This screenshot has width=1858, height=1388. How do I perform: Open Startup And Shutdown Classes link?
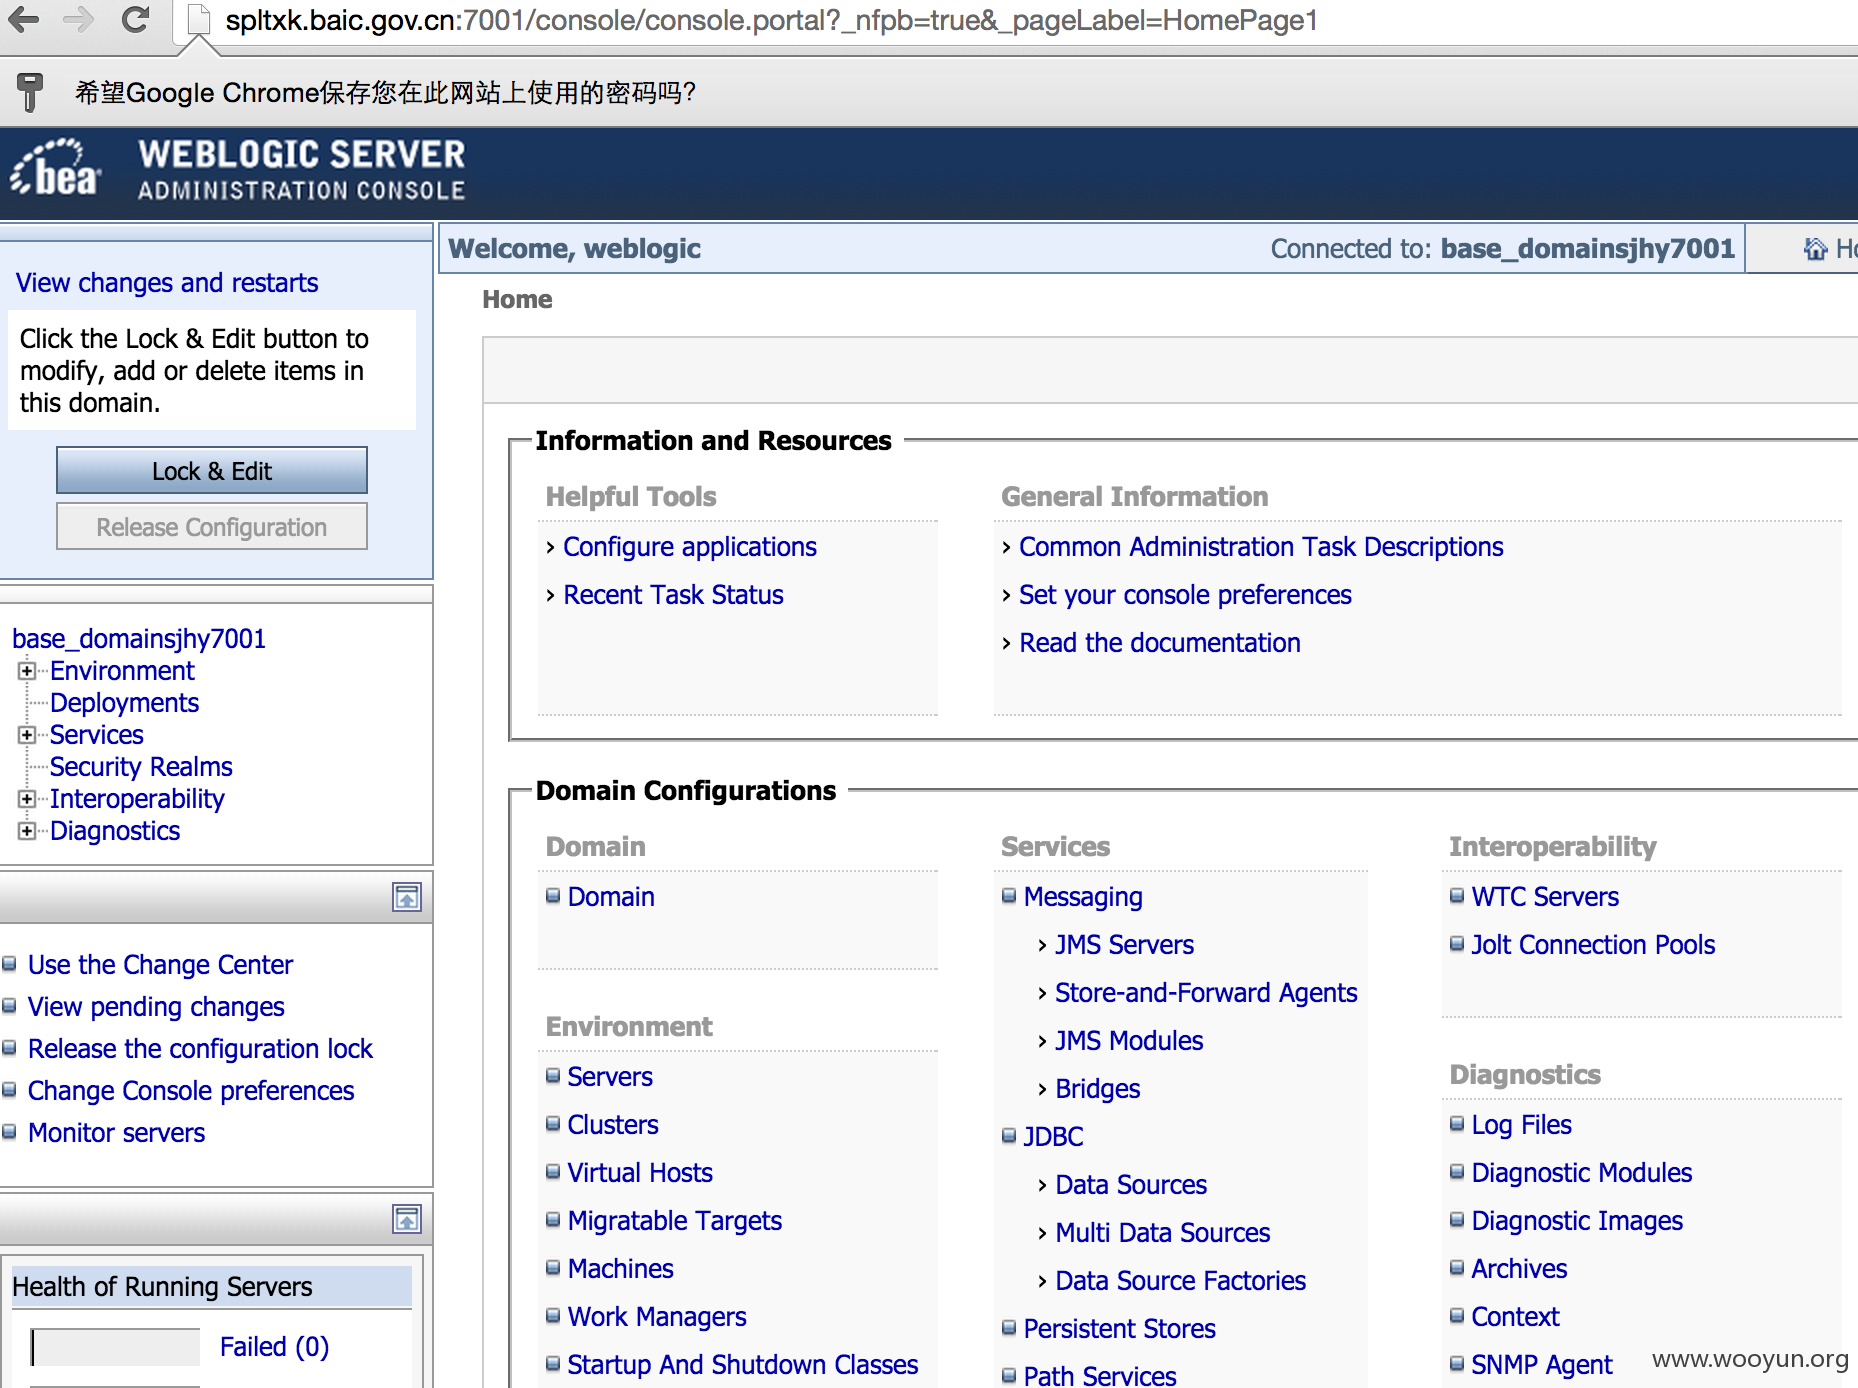743,1365
